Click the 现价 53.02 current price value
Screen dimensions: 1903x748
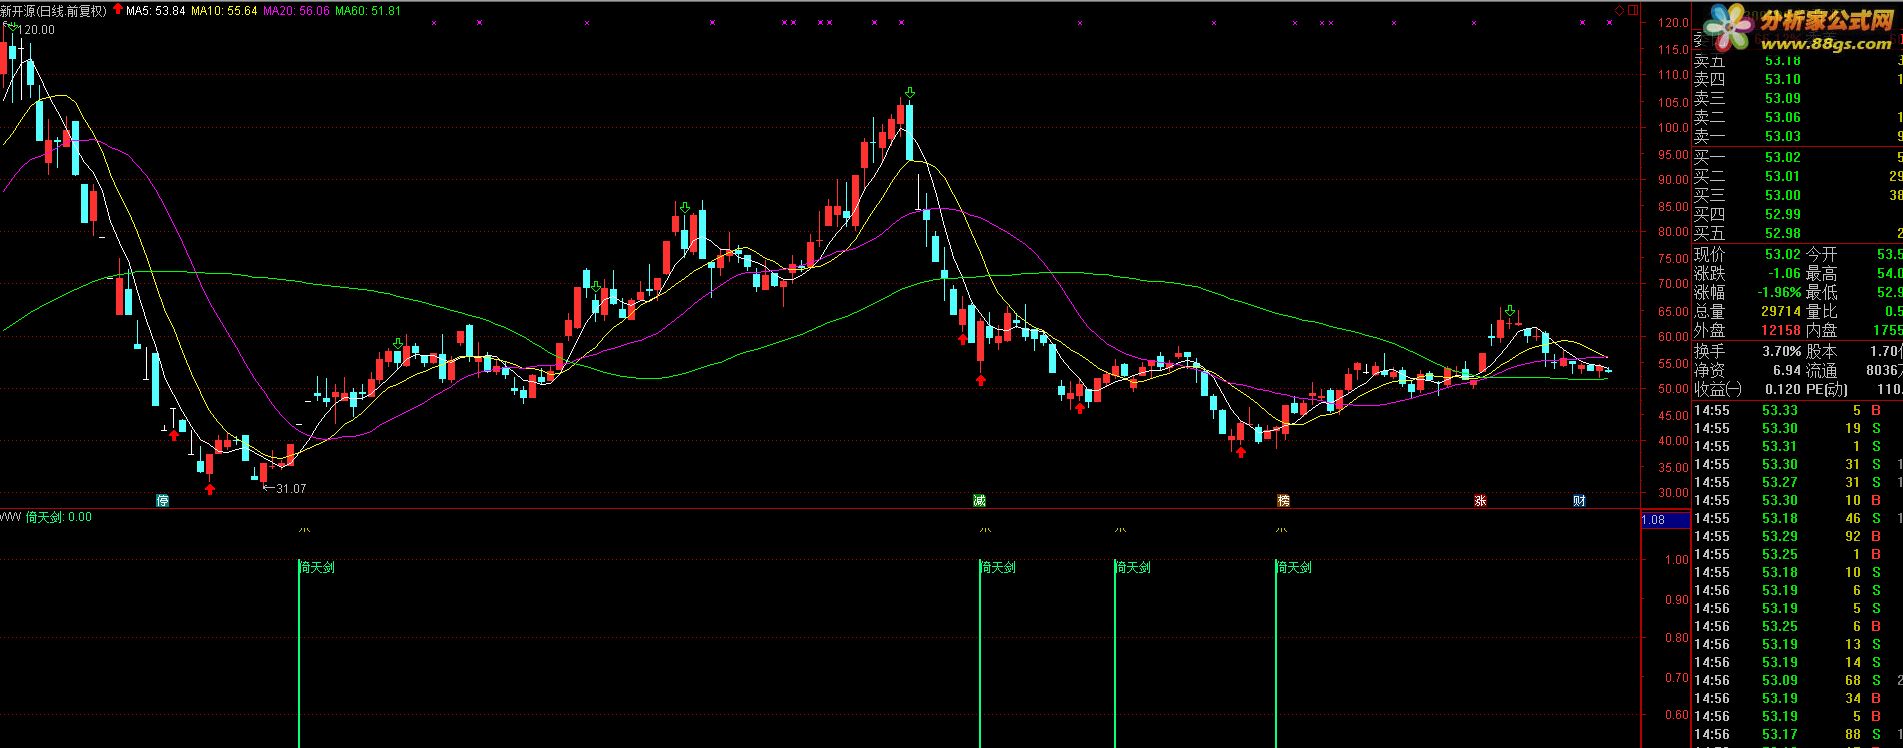(x=1783, y=254)
